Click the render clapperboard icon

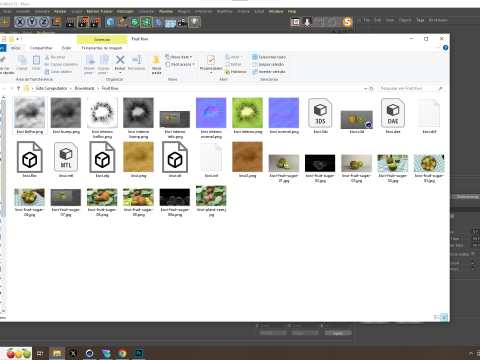click(x=70, y=22)
